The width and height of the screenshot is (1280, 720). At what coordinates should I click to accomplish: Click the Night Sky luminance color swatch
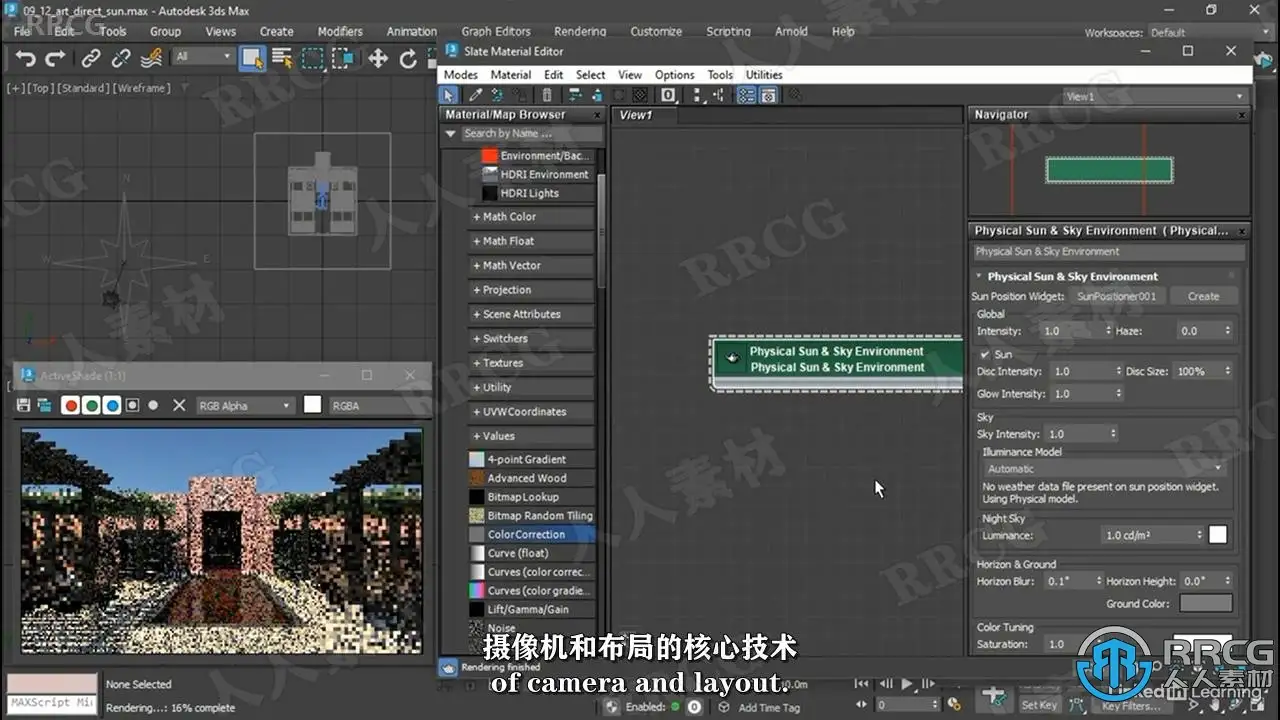[1218, 535]
